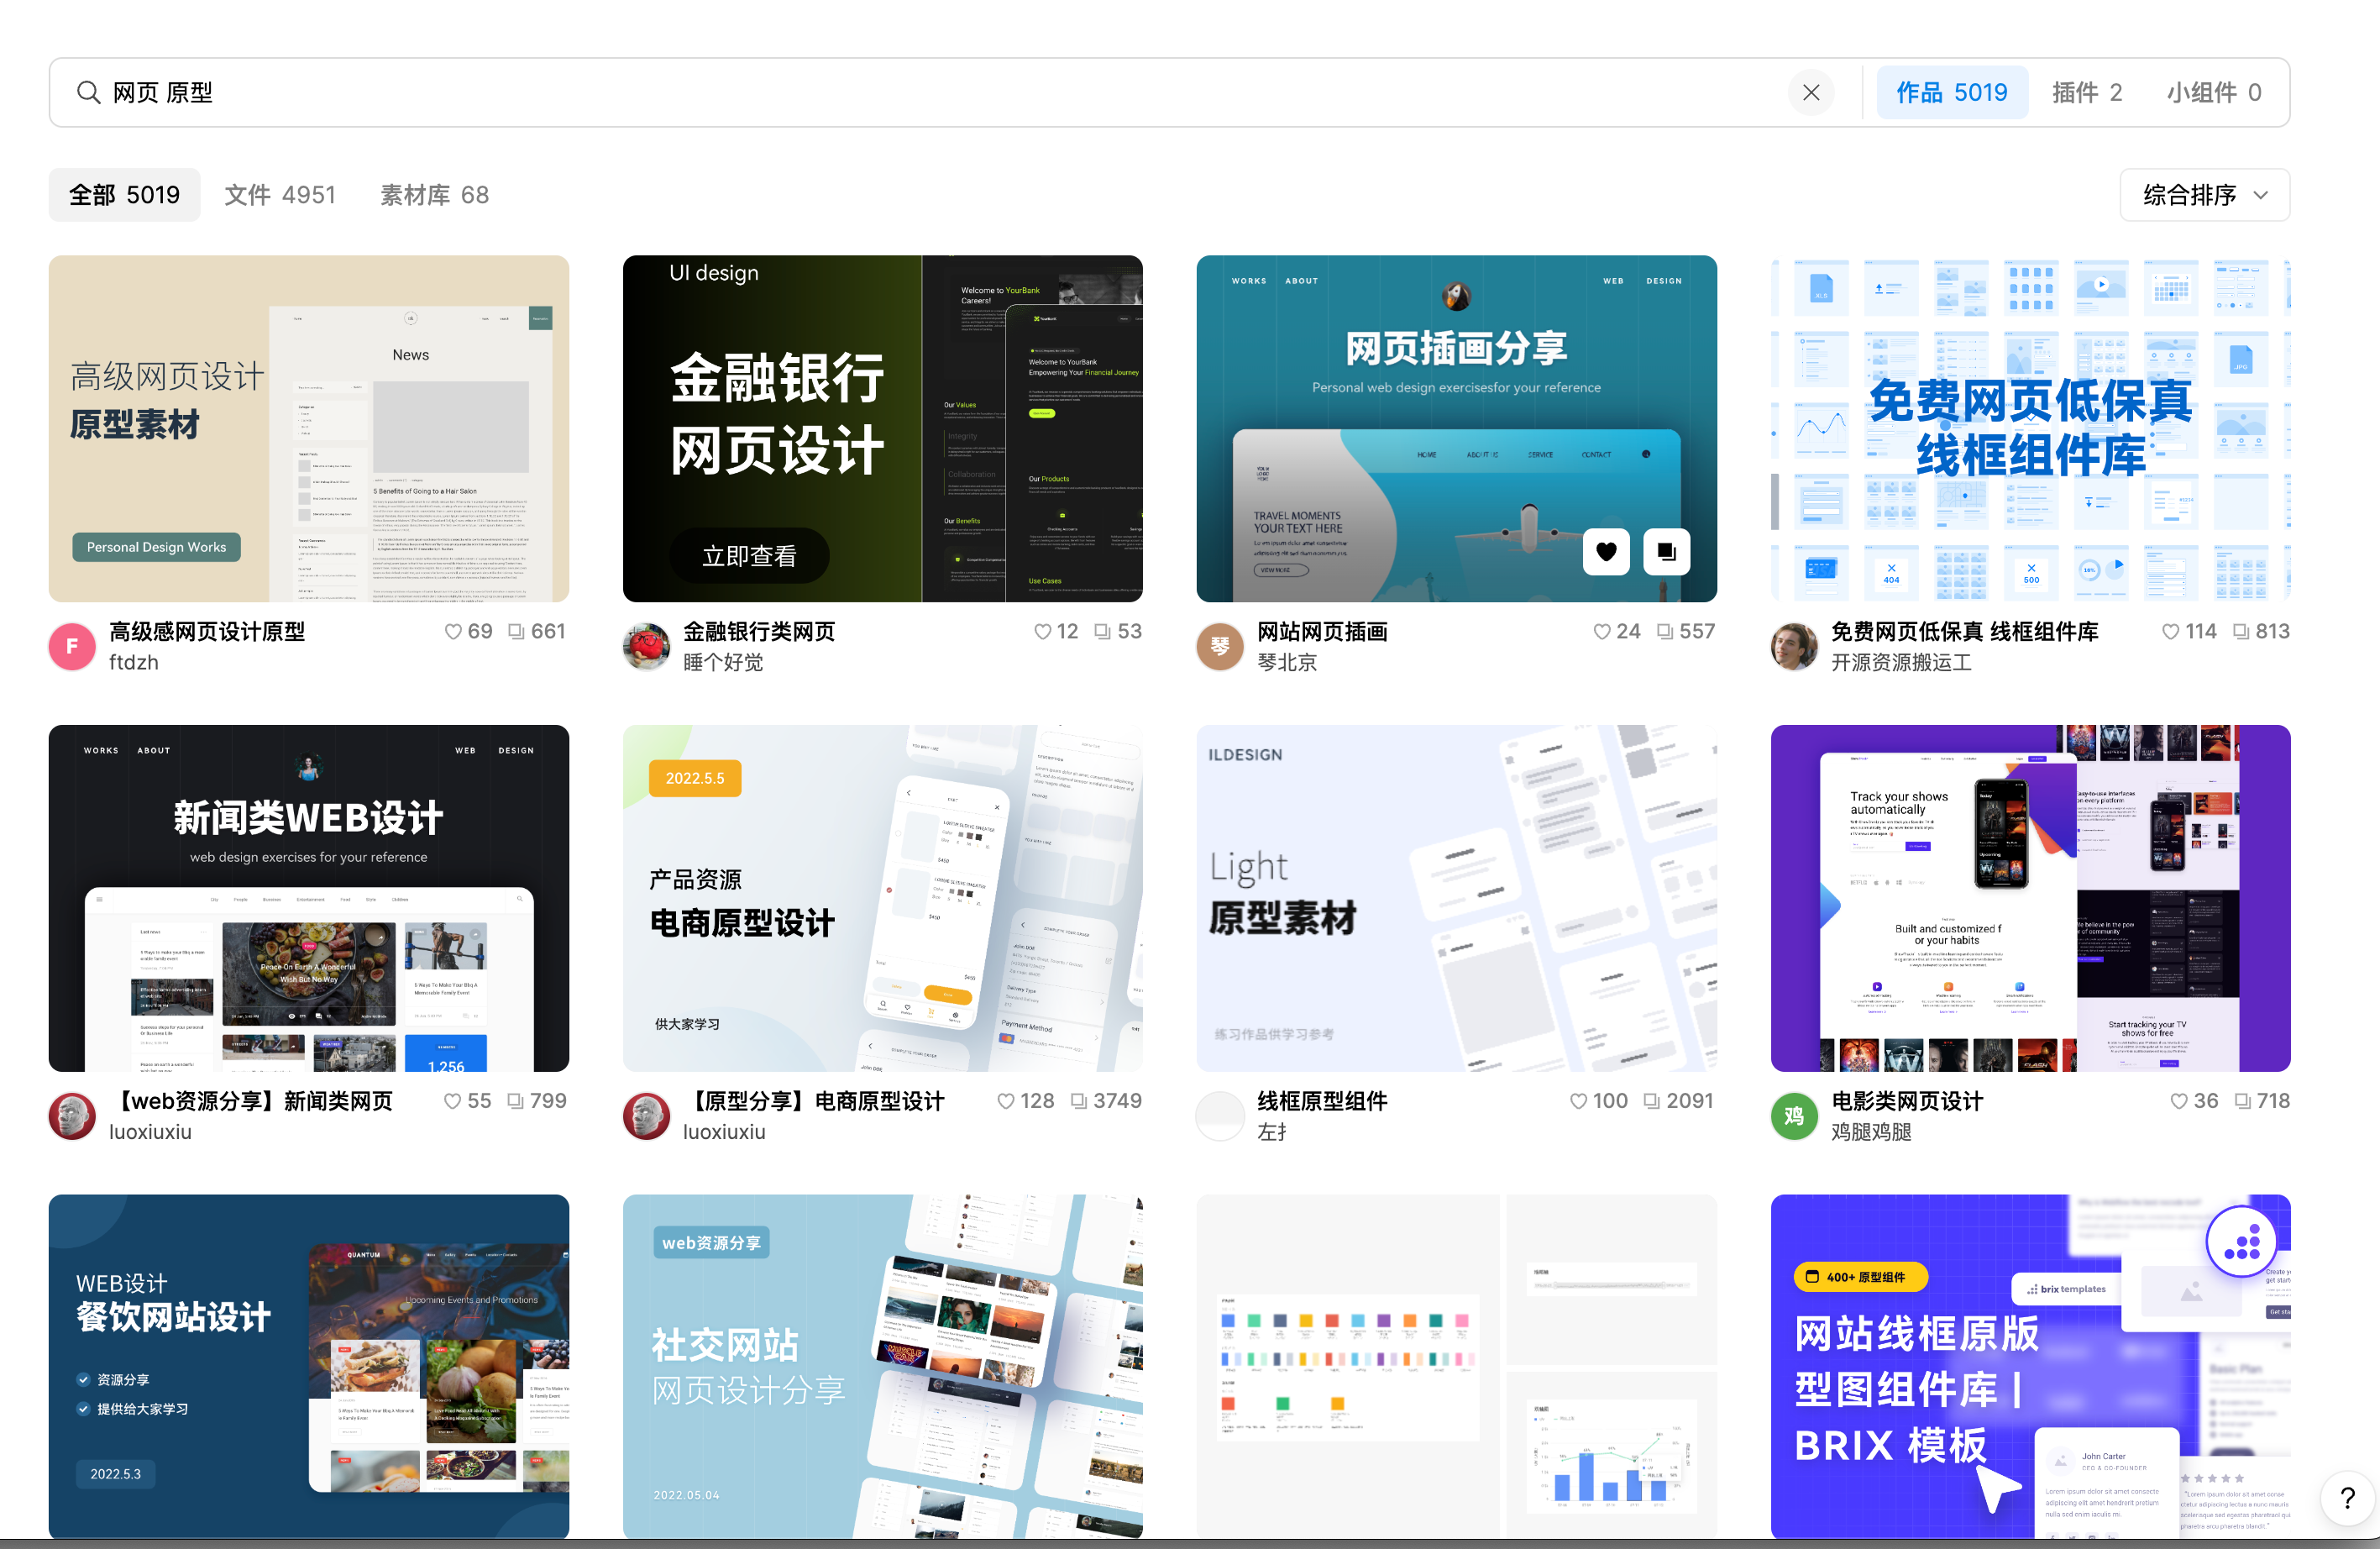Click the avatar of 开源资源搬运工
Screen dimensions: 2380x1549
click(x=1794, y=646)
